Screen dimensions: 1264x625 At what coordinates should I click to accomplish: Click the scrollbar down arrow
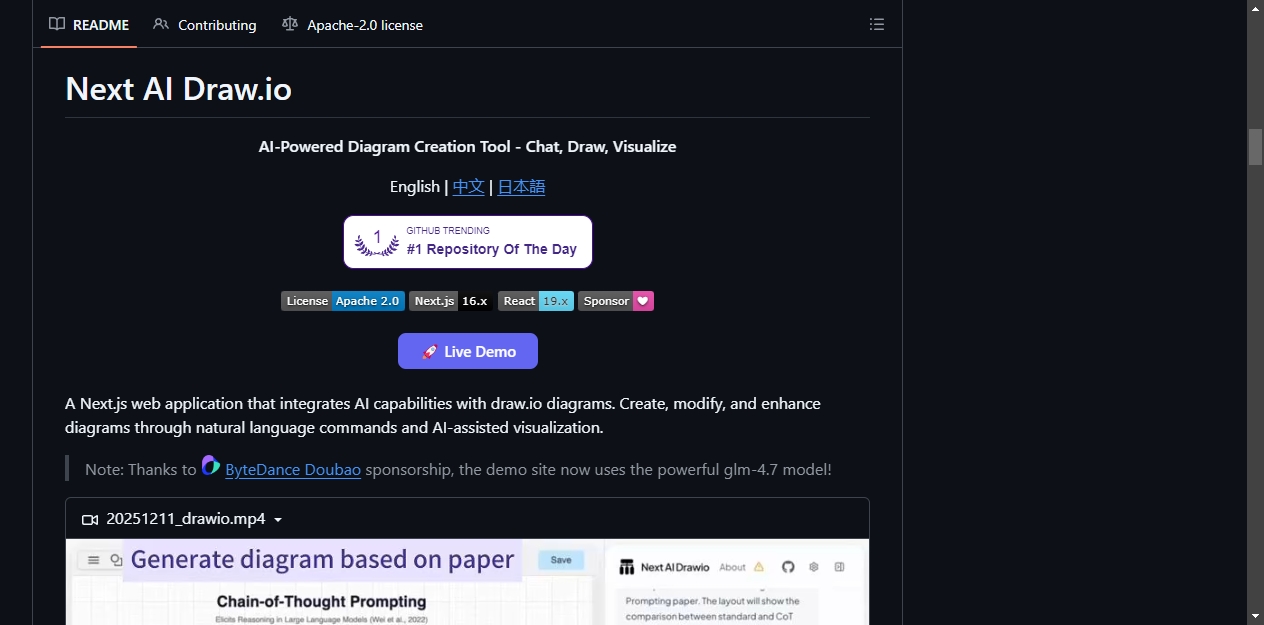[x=1255, y=616]
